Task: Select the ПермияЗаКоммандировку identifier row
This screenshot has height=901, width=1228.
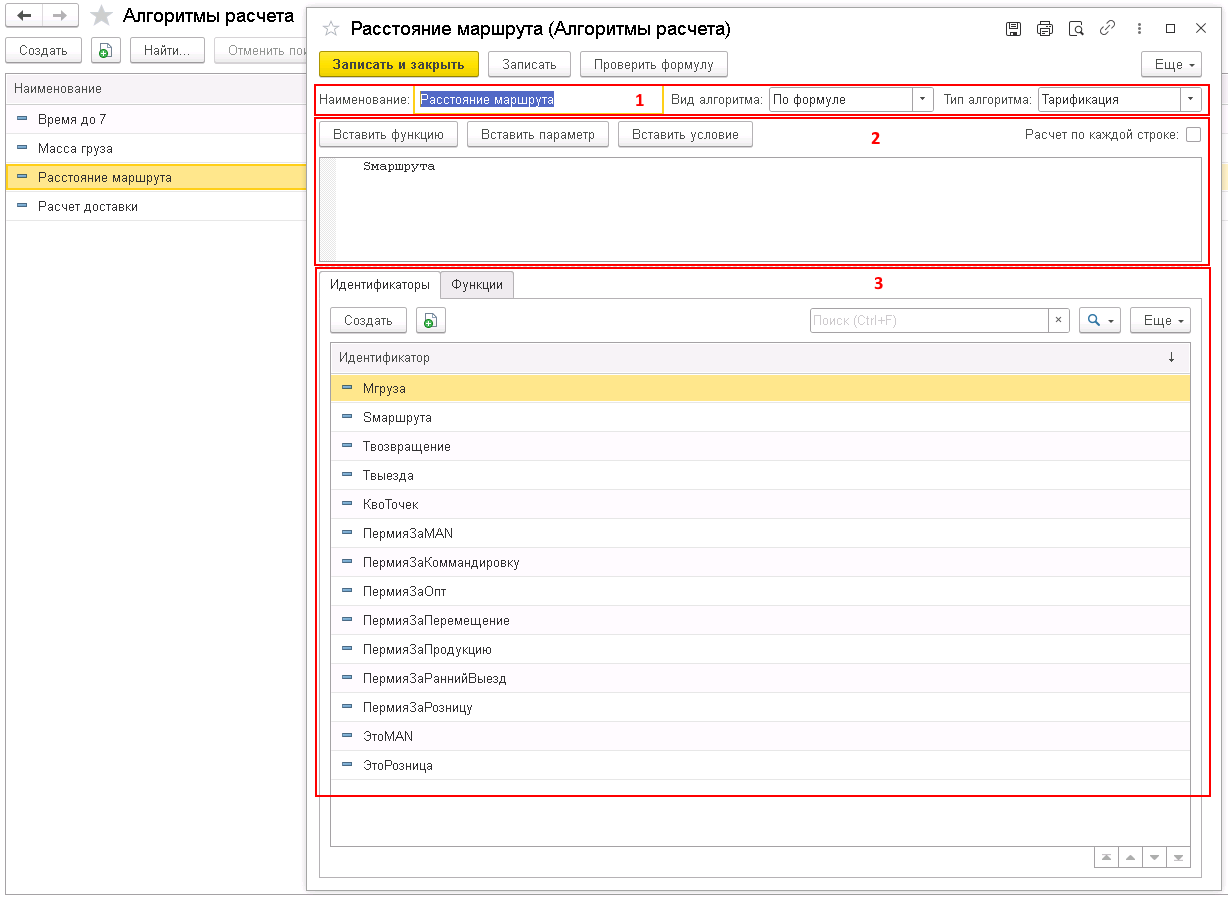Action: point(441,562)
